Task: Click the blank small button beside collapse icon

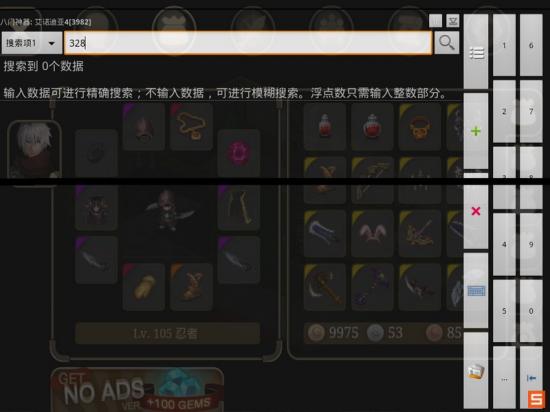Action: [x=436, y=21]
